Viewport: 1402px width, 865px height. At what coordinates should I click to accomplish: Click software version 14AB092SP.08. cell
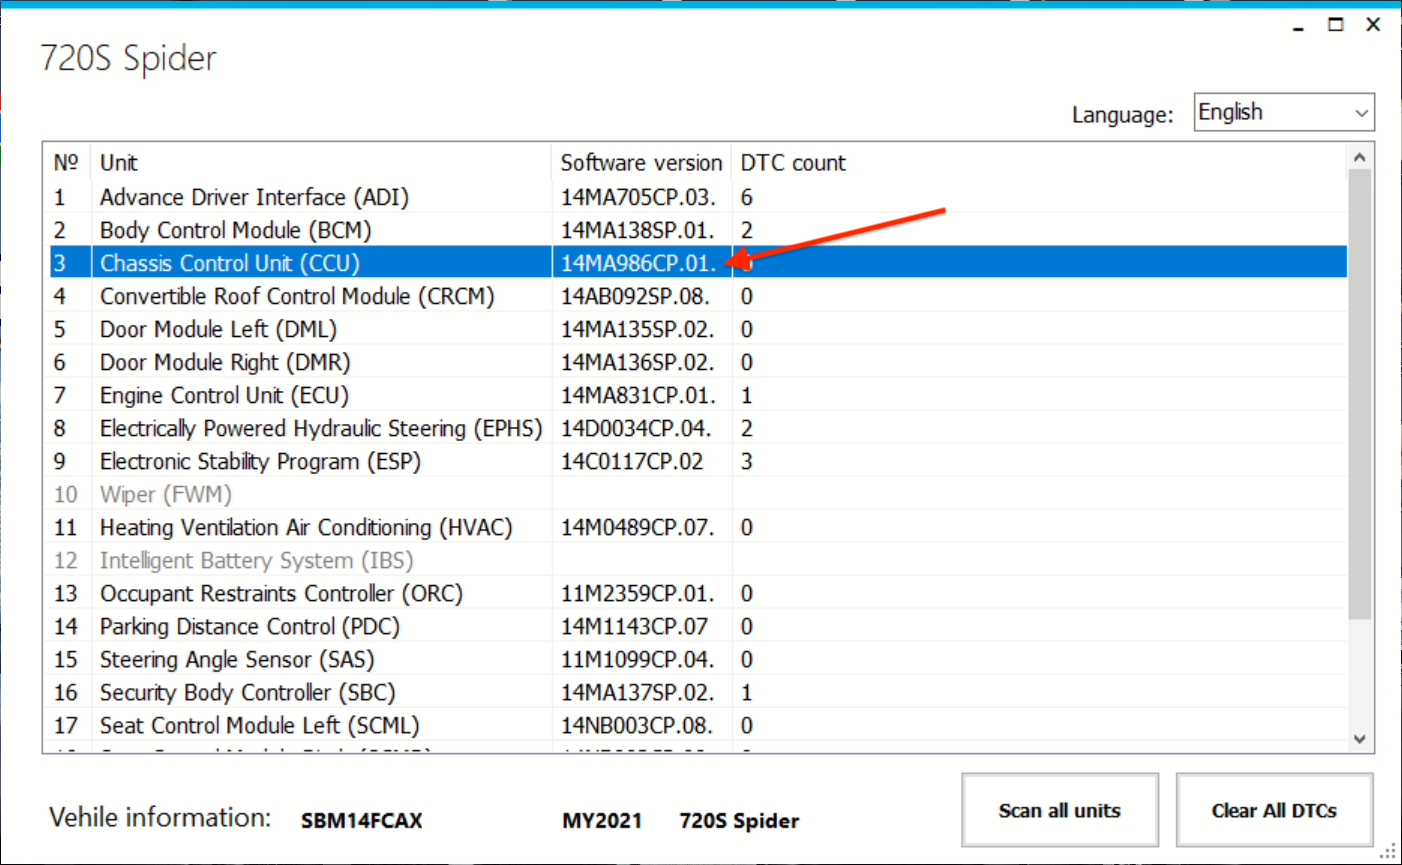click(x=635, y=296)
